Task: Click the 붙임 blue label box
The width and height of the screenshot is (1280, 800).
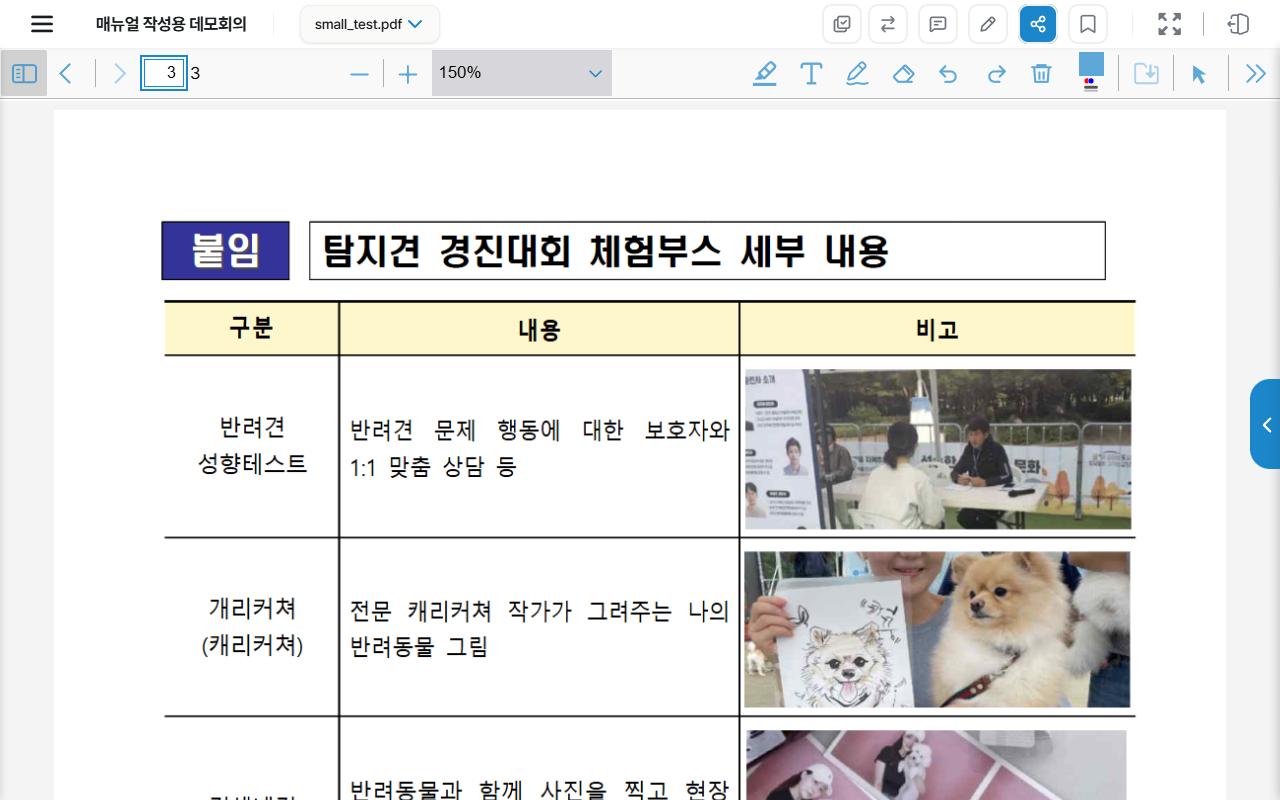Action: pos(225,250)
